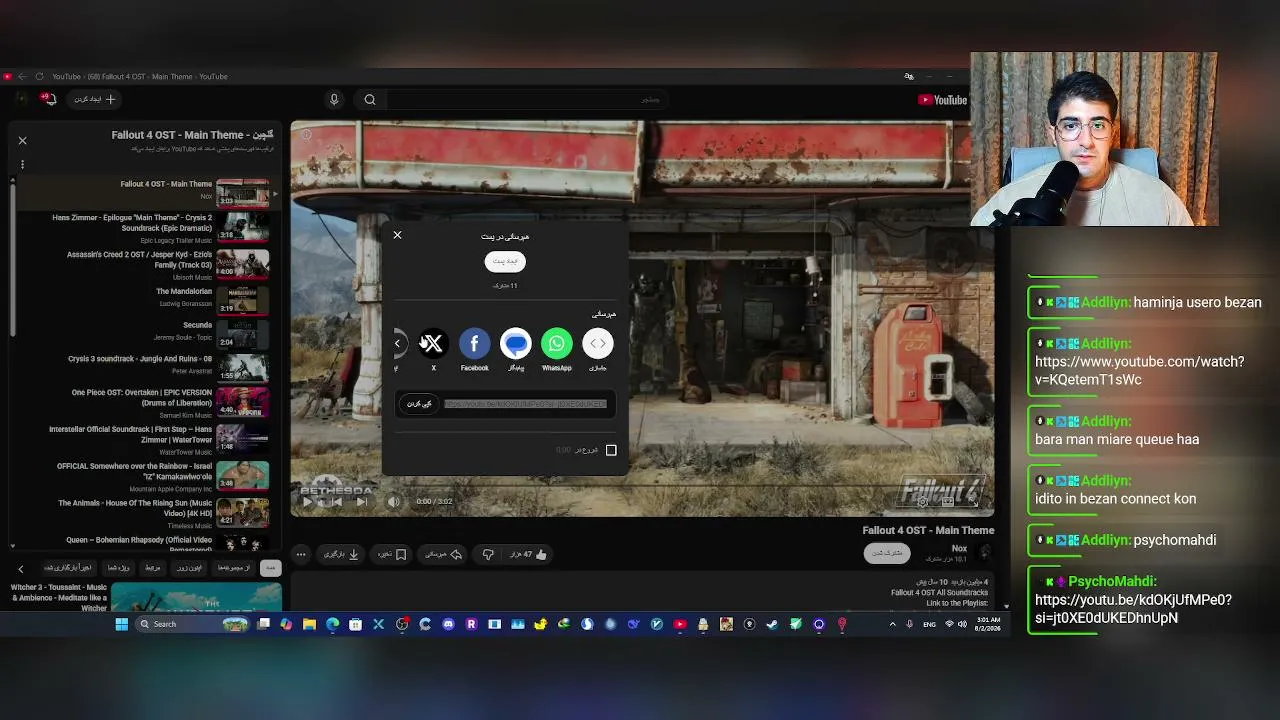Viewport: 1280px width, 720px height.
Task: Click the create post button in share dialog
Action: (505, 261)
